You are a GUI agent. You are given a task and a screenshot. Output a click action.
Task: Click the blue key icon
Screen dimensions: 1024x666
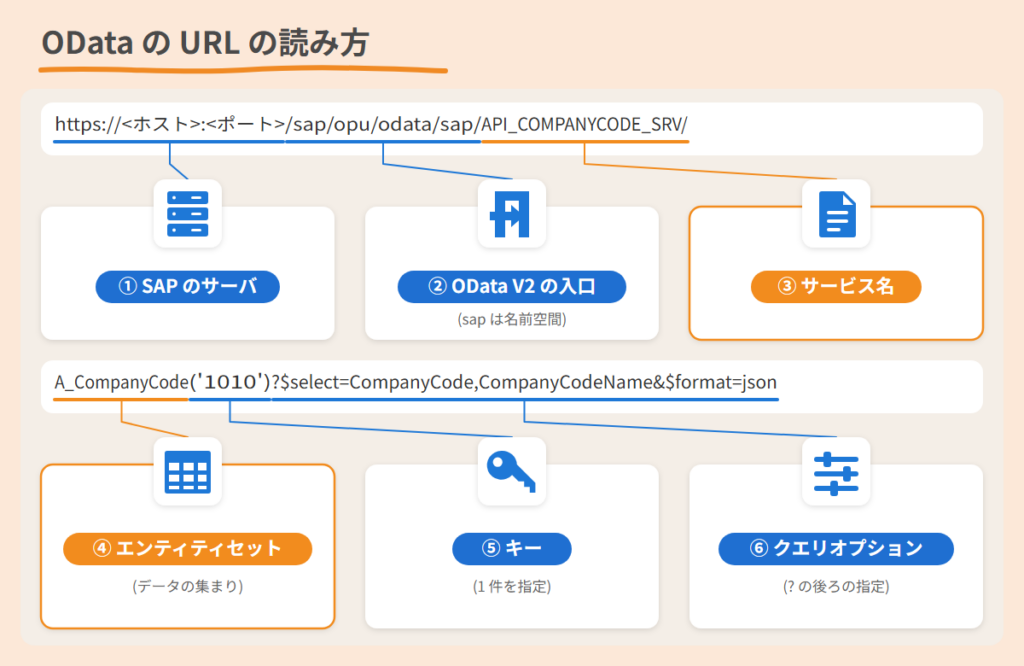tap(511, 471)
